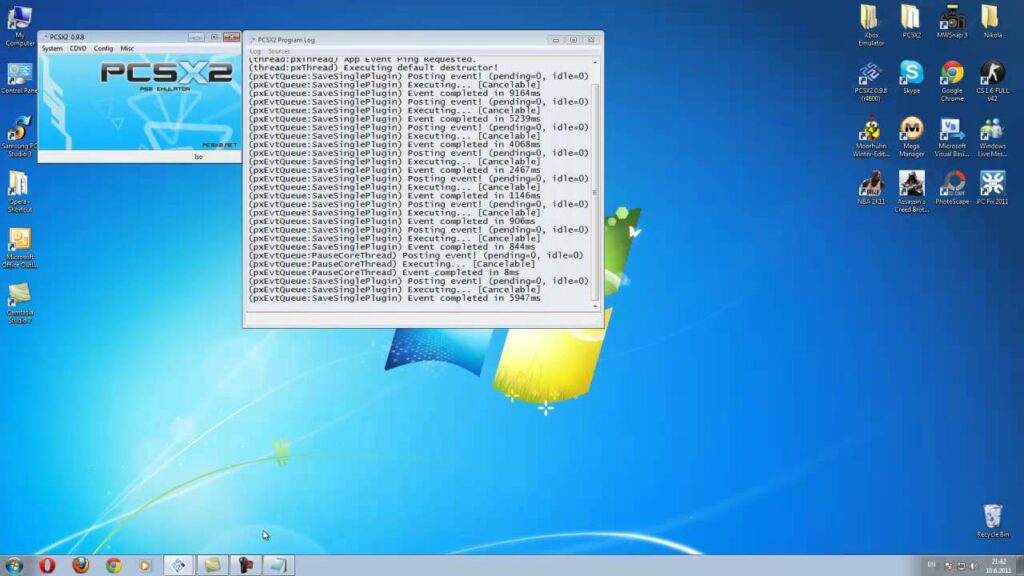Launch PhotoScape desktop shortcut
Viewport: 1024px width, 576px height.
click(x=952, y=188)
